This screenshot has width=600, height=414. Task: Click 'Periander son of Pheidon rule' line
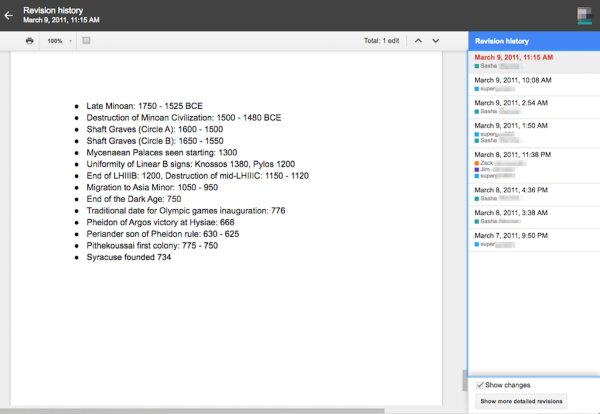pyautogui.click(x=163, y=234)
